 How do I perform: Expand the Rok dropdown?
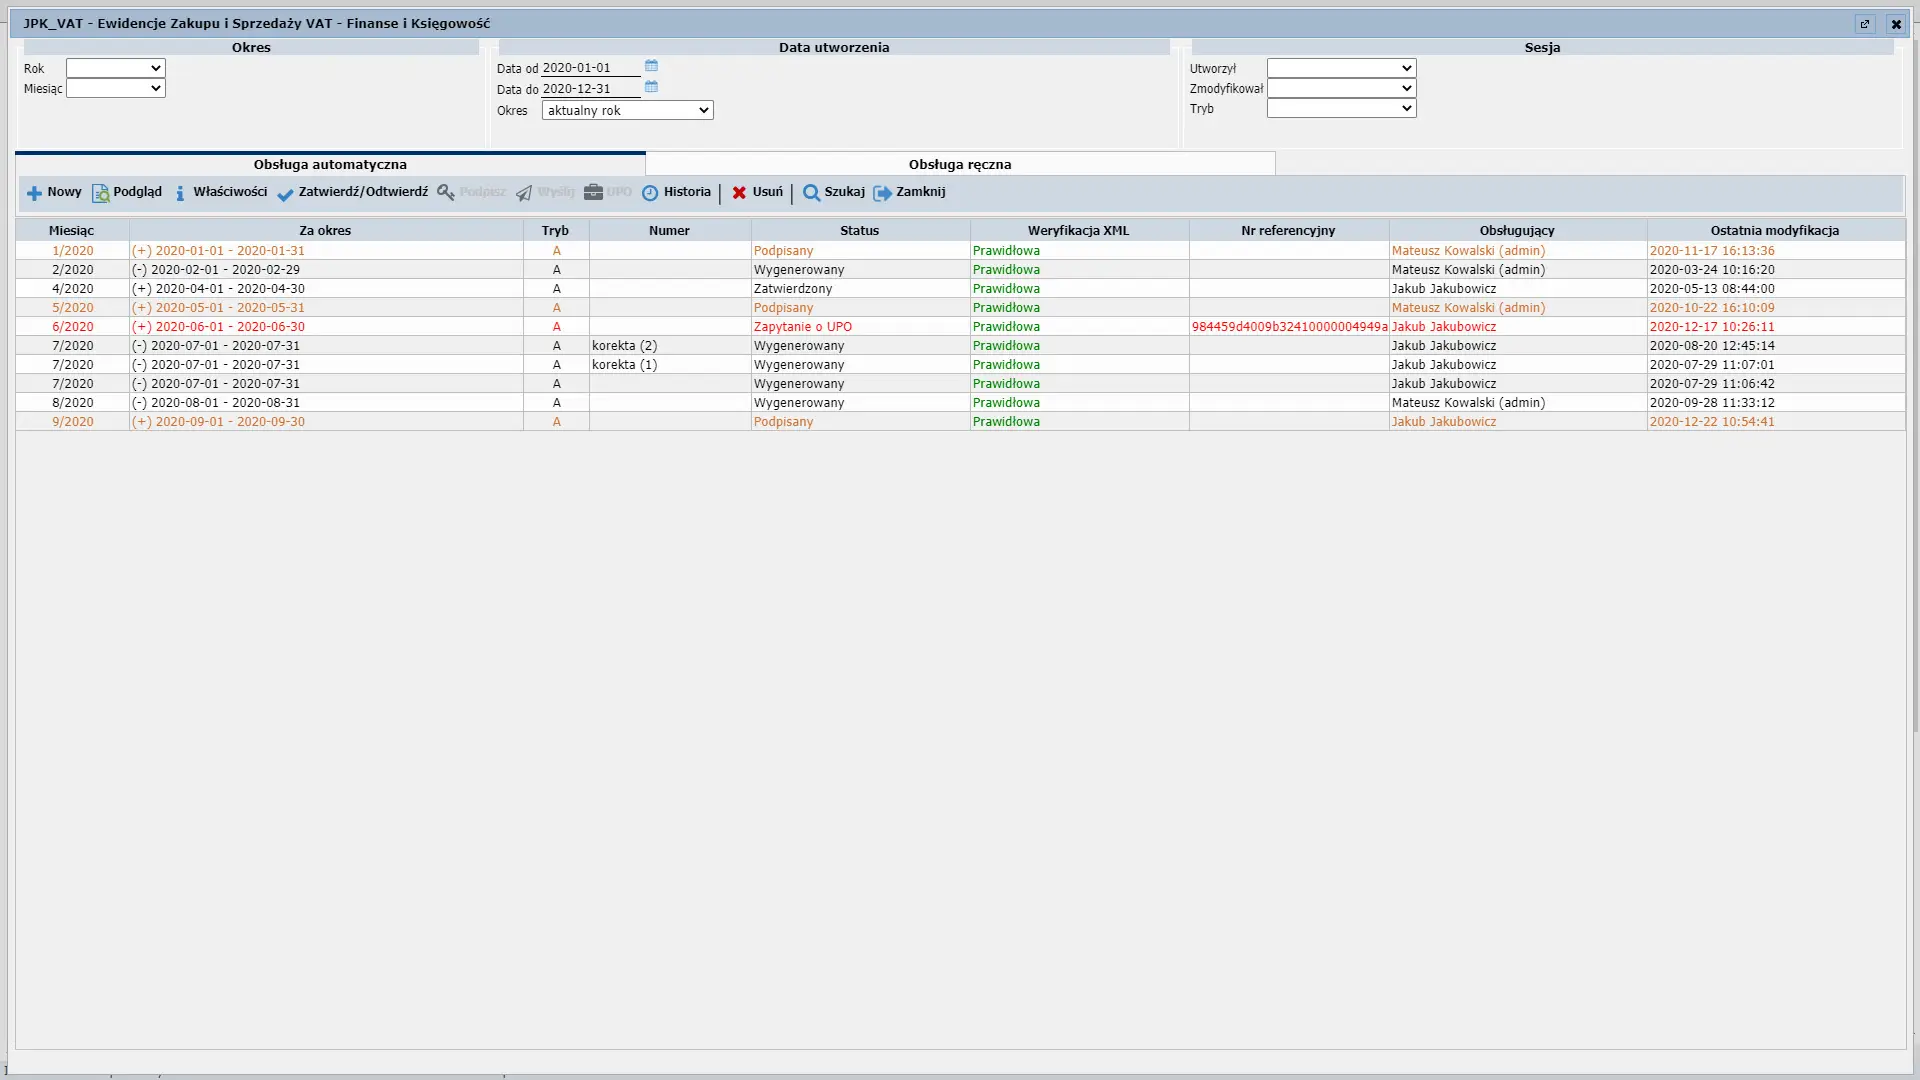[115, 68]
